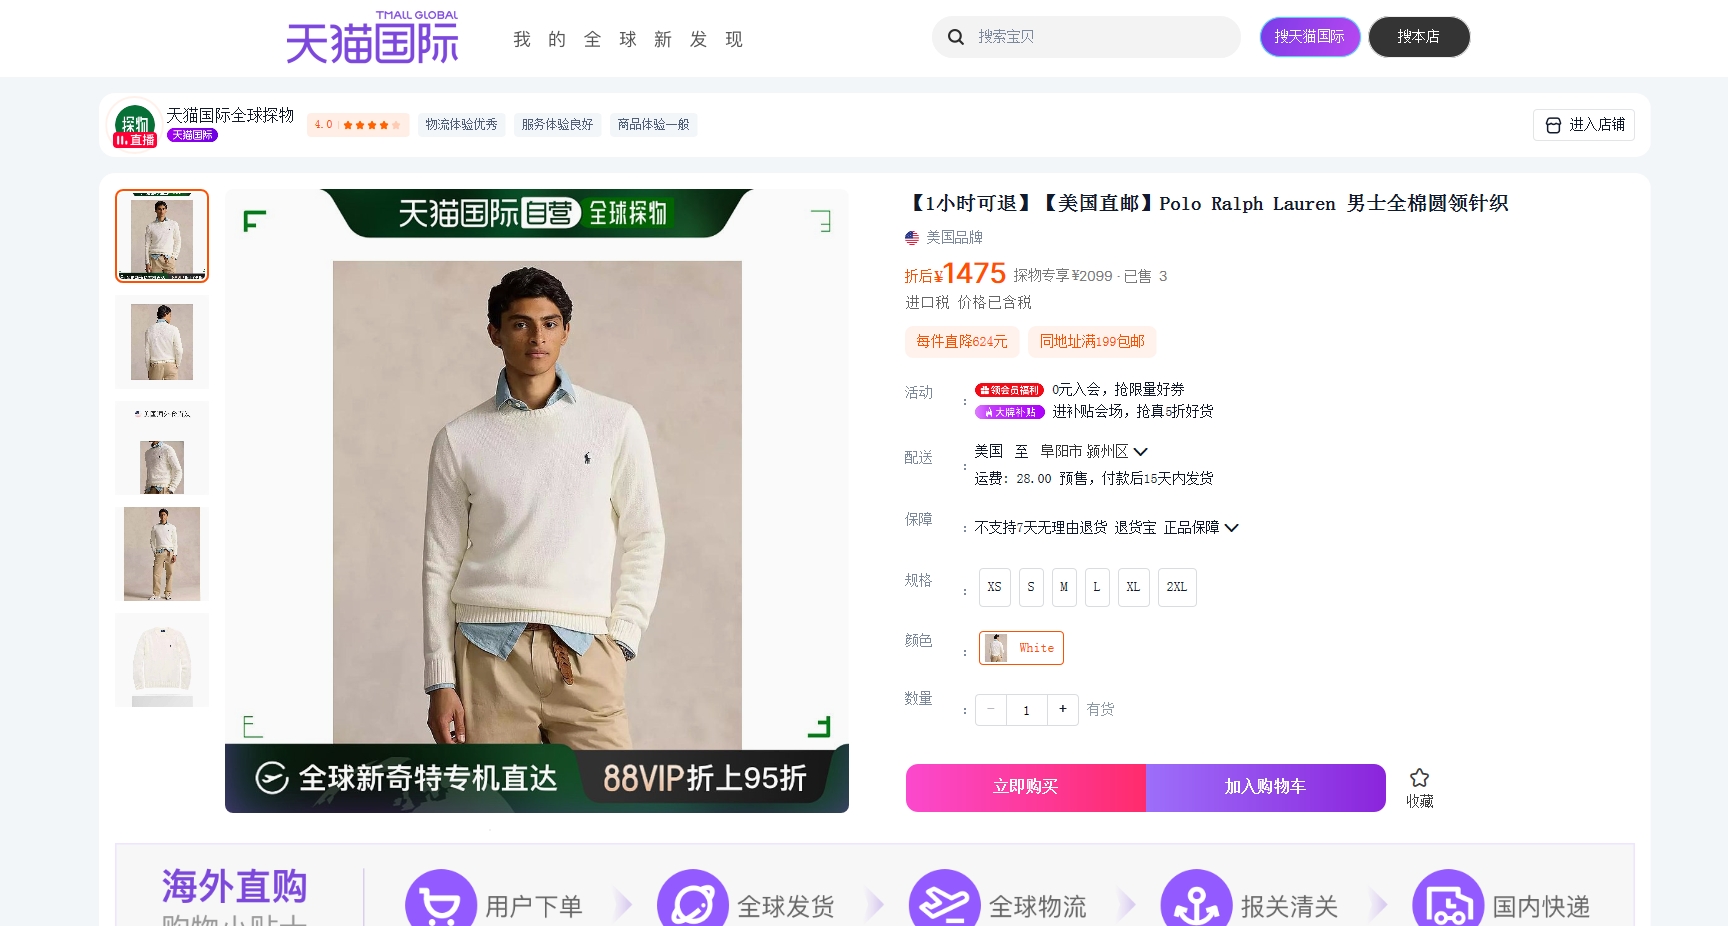This screenshot has width=1728, height=926.
Task: Add item with 加入购物车 button
Action: [1265, 787]
